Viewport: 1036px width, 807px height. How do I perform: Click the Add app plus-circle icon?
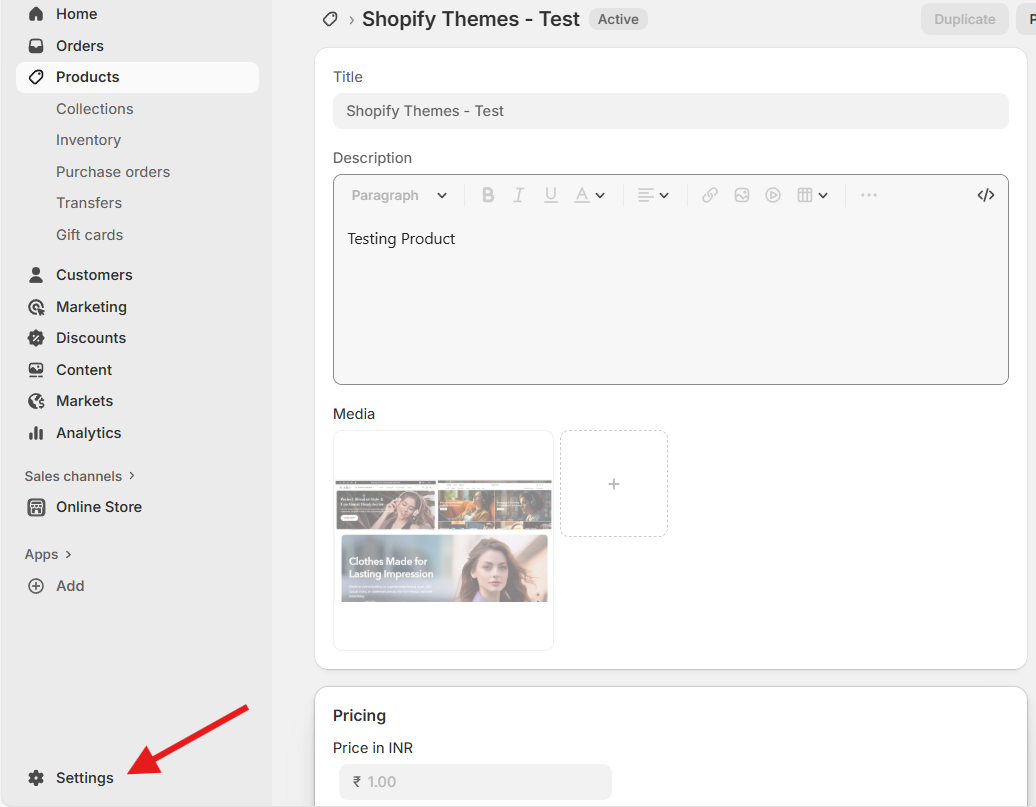(36, 586)
